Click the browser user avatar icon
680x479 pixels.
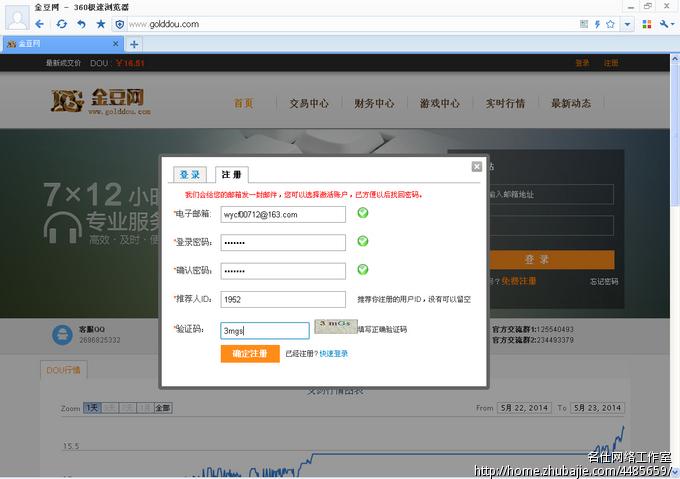coord(17,17)
